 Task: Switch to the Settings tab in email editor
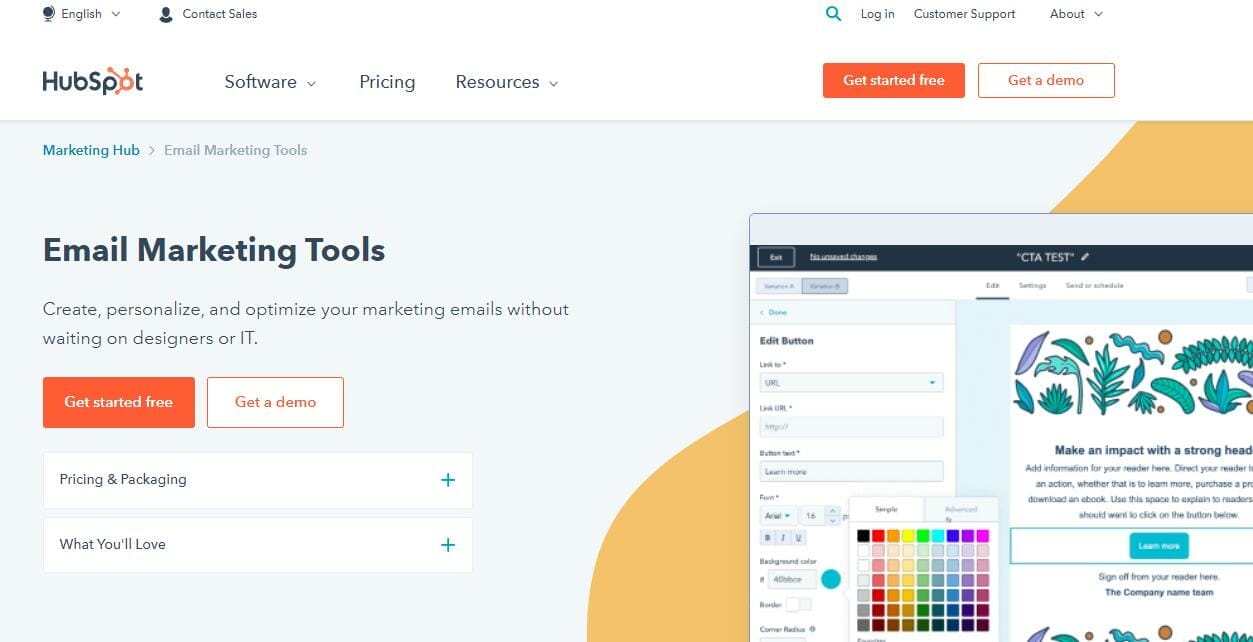(x=1032, y=286)
